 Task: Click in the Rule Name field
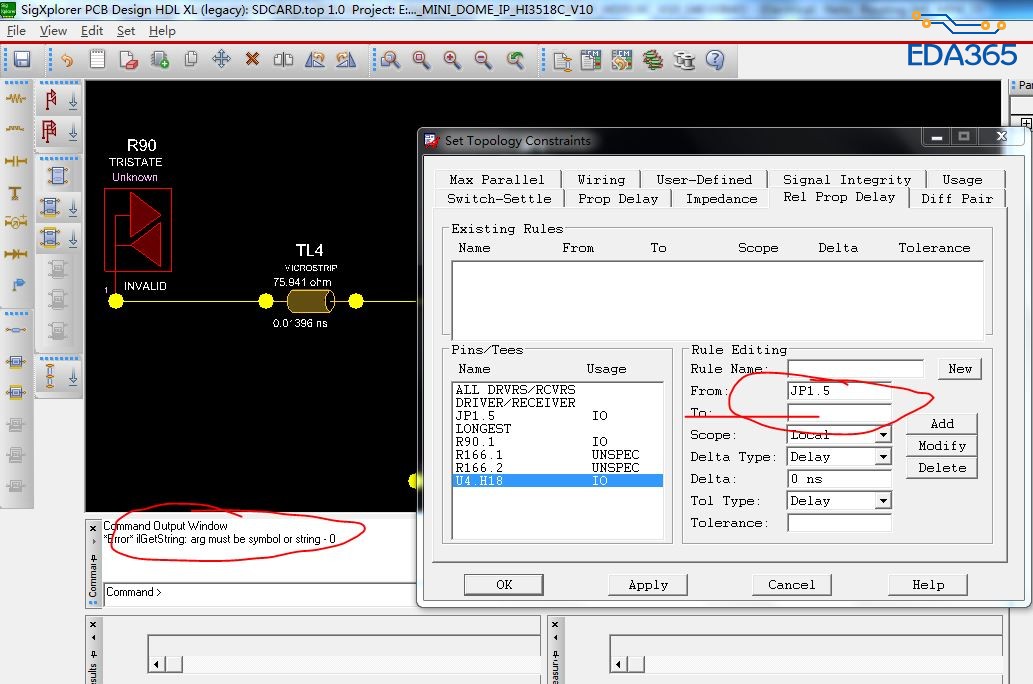(855, 369)
